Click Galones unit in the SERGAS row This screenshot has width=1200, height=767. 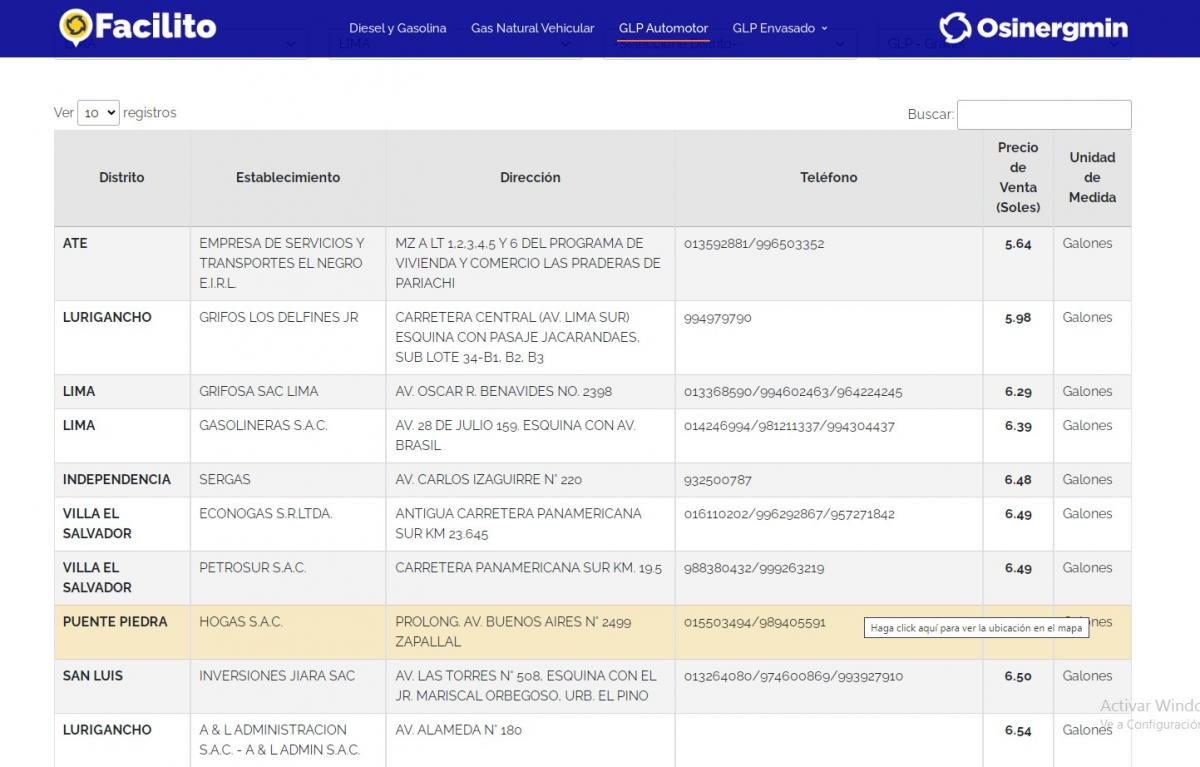click(1087, 480)
